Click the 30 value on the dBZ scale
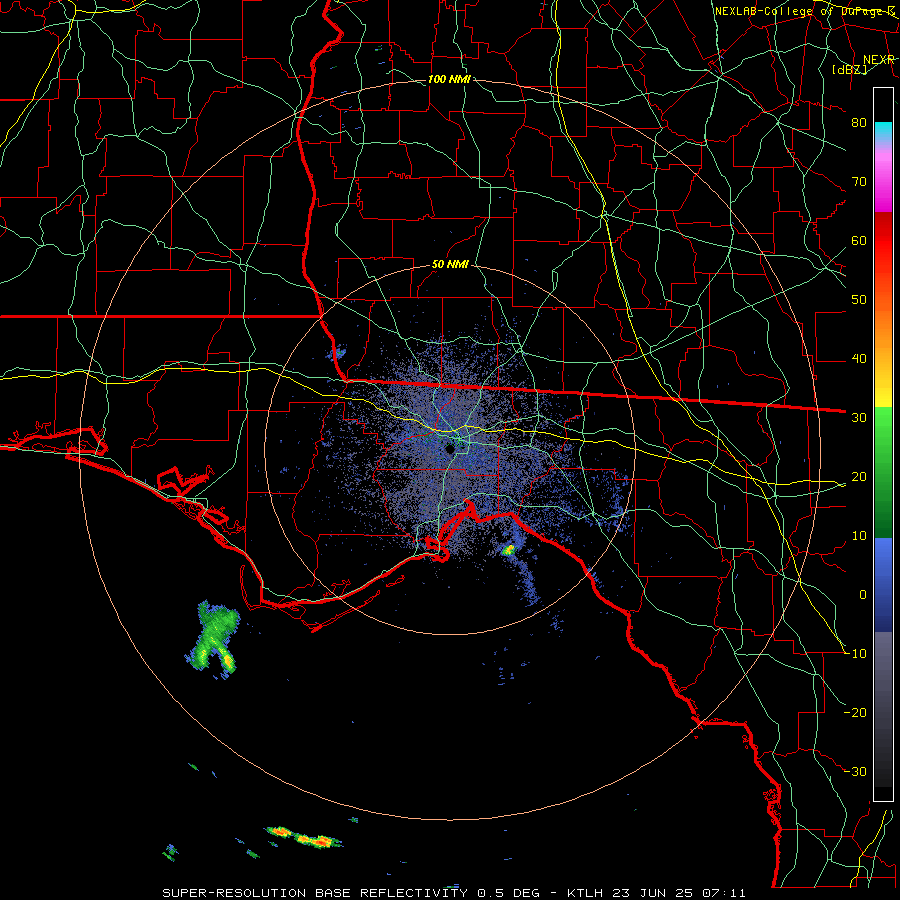 pos(859,418)
